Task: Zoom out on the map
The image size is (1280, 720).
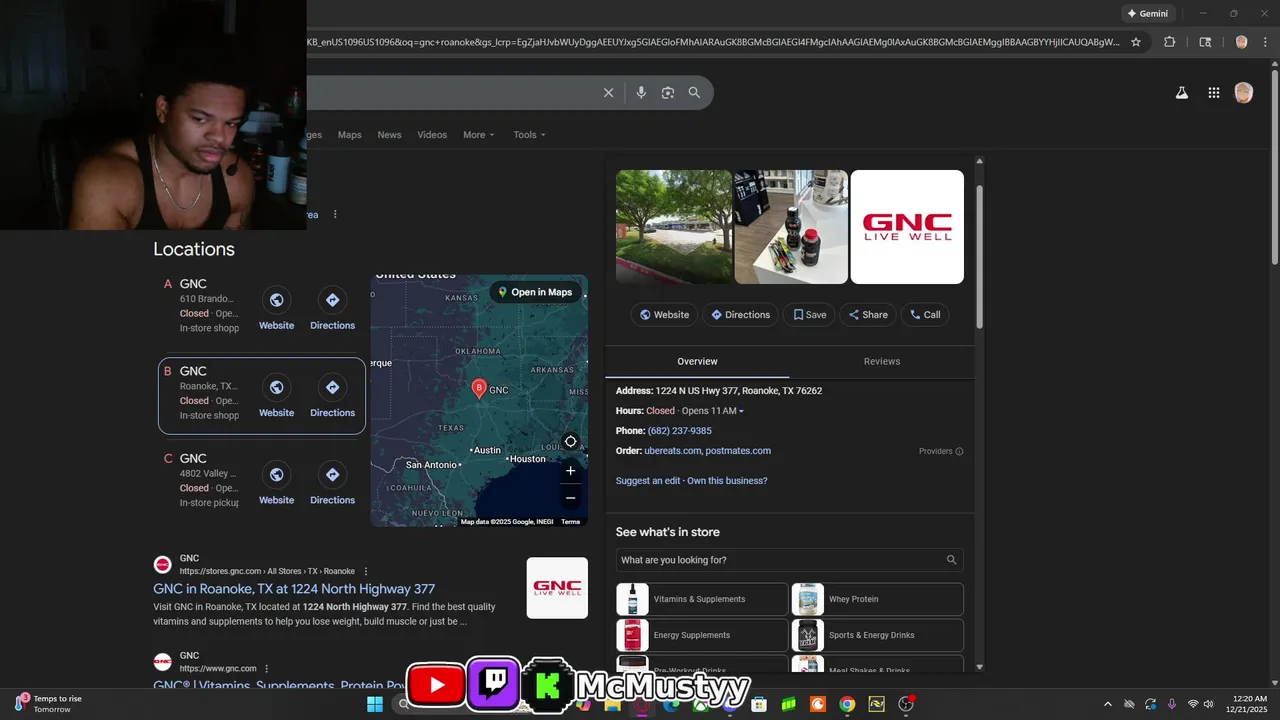Action: coord(570,498)
